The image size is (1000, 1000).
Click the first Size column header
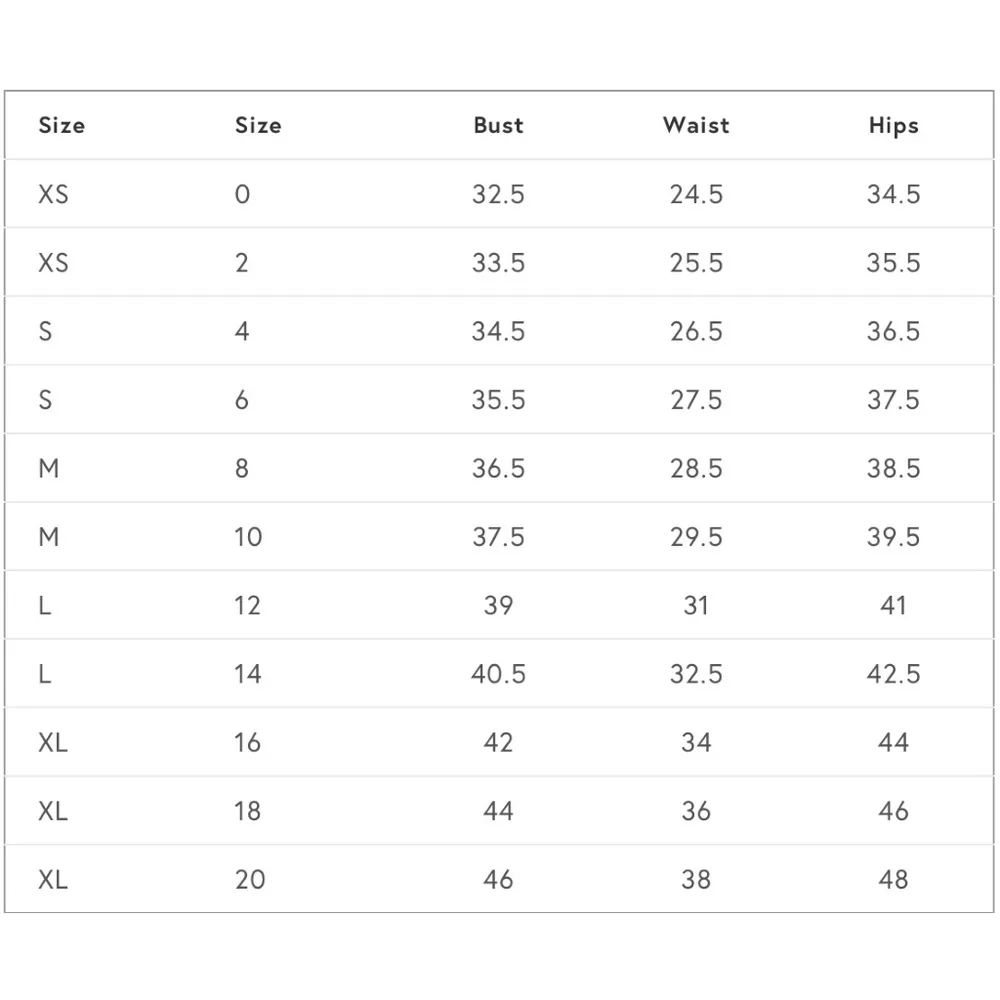pos(62,126)
